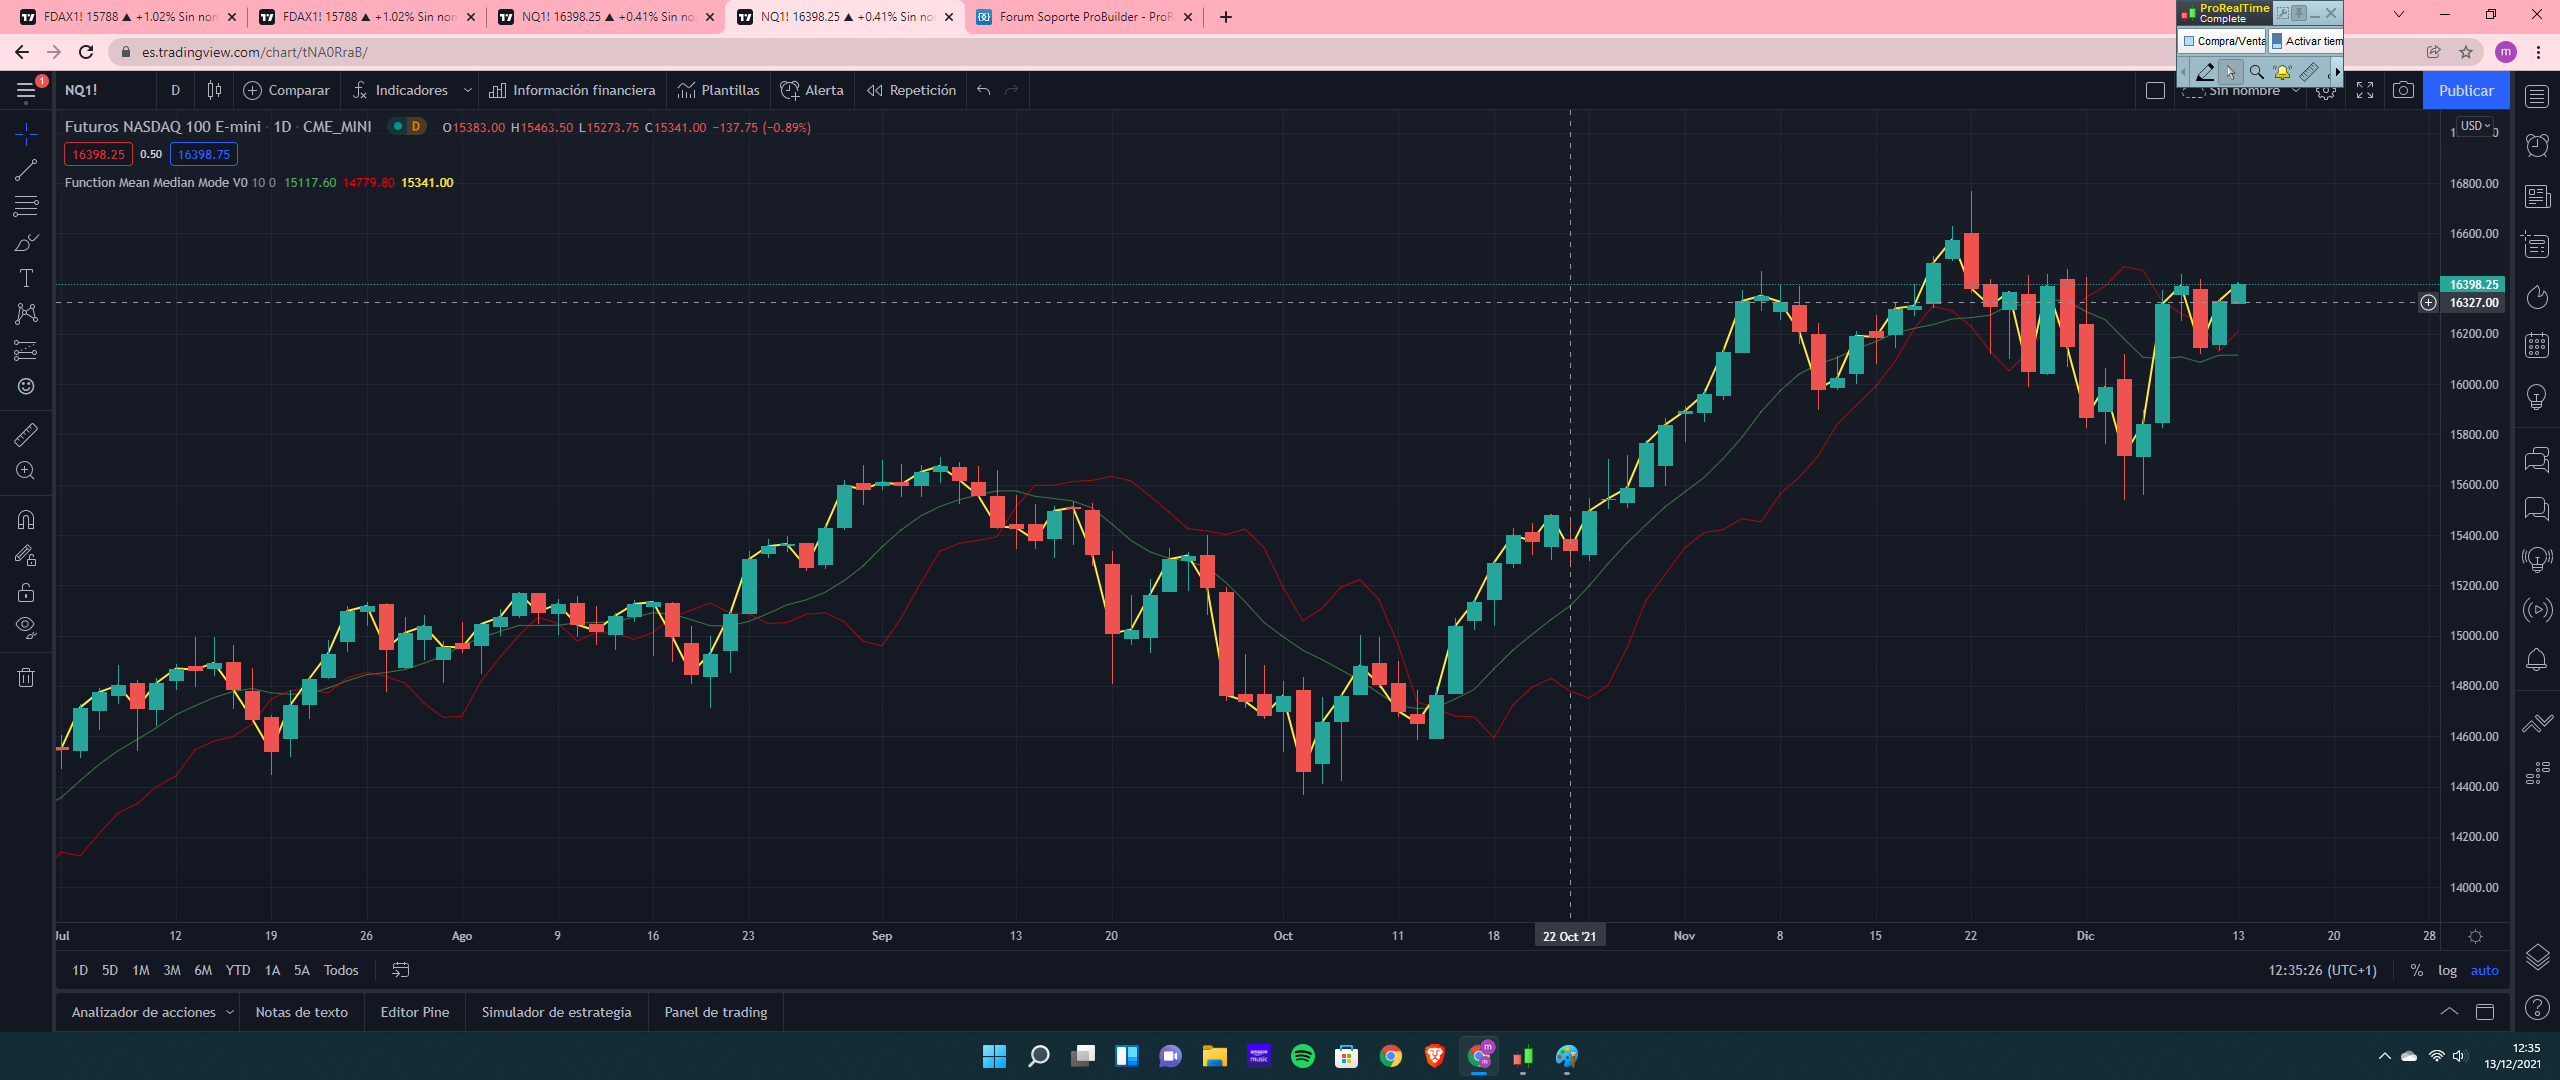Select the text annotation tool
Viewport: 2560px width, 1080px height.
(x=26, y=279)
